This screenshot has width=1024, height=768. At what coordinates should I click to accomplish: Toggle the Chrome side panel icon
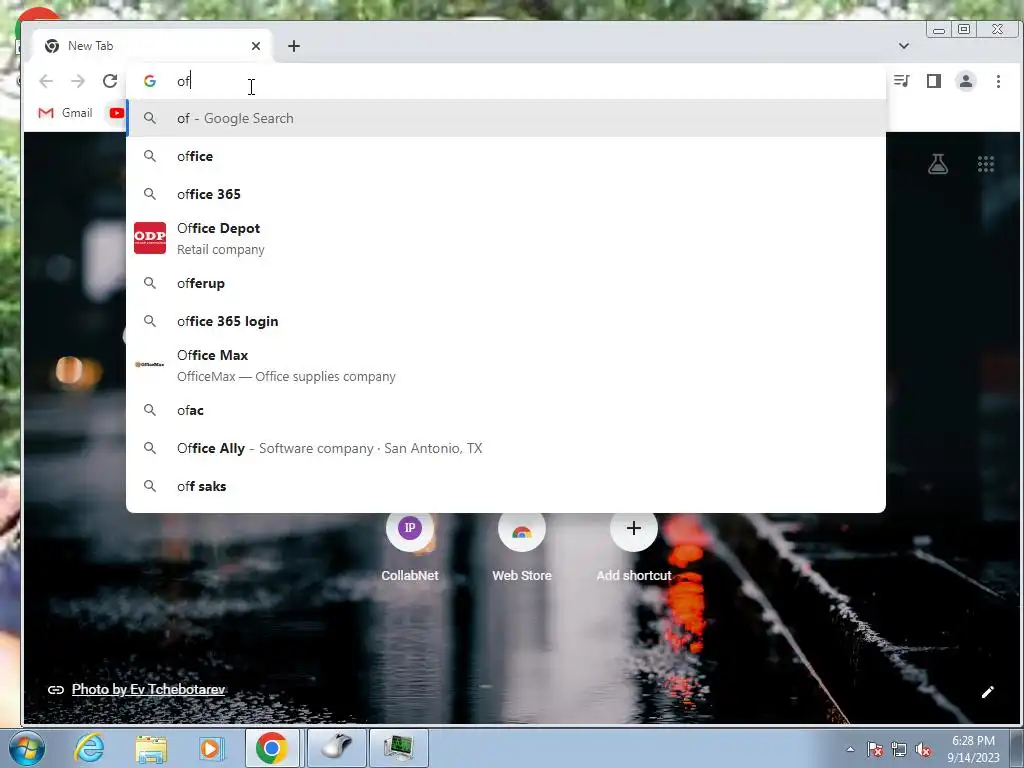tap(934, 81)
